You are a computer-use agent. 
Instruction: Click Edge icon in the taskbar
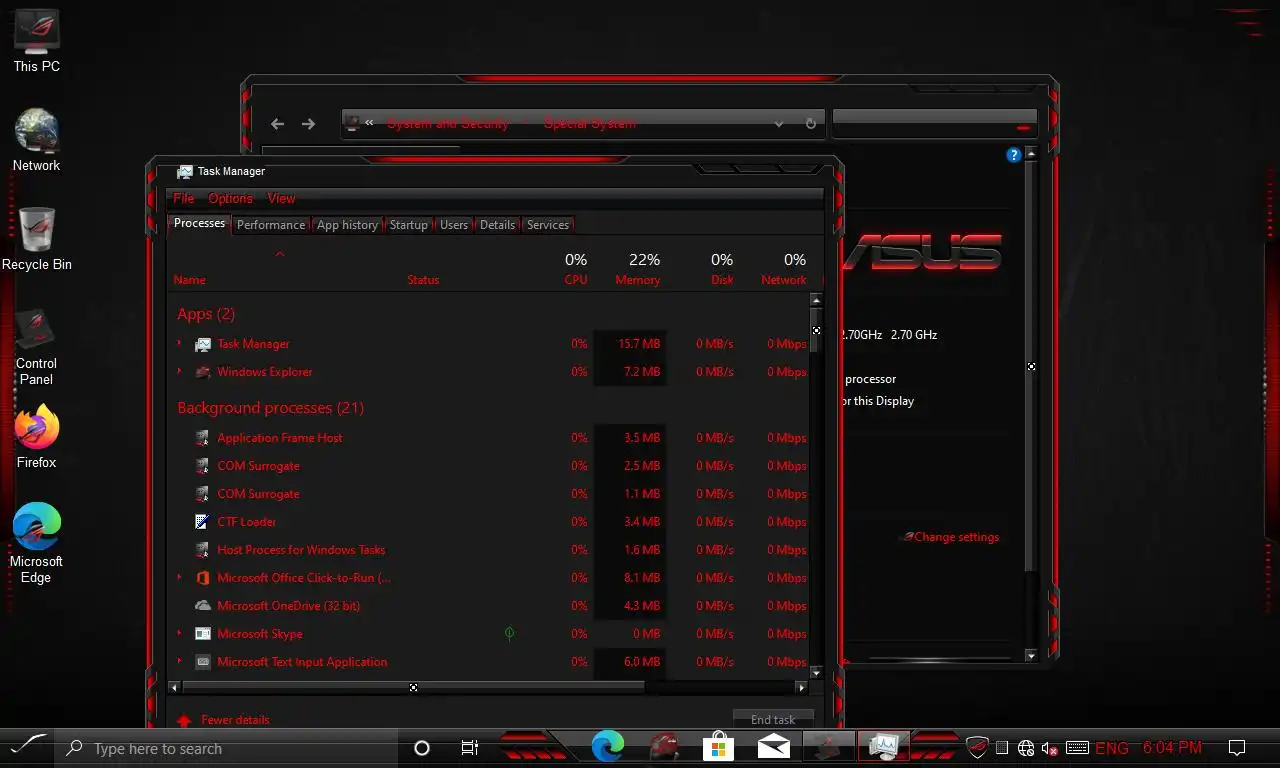[607, 746]
